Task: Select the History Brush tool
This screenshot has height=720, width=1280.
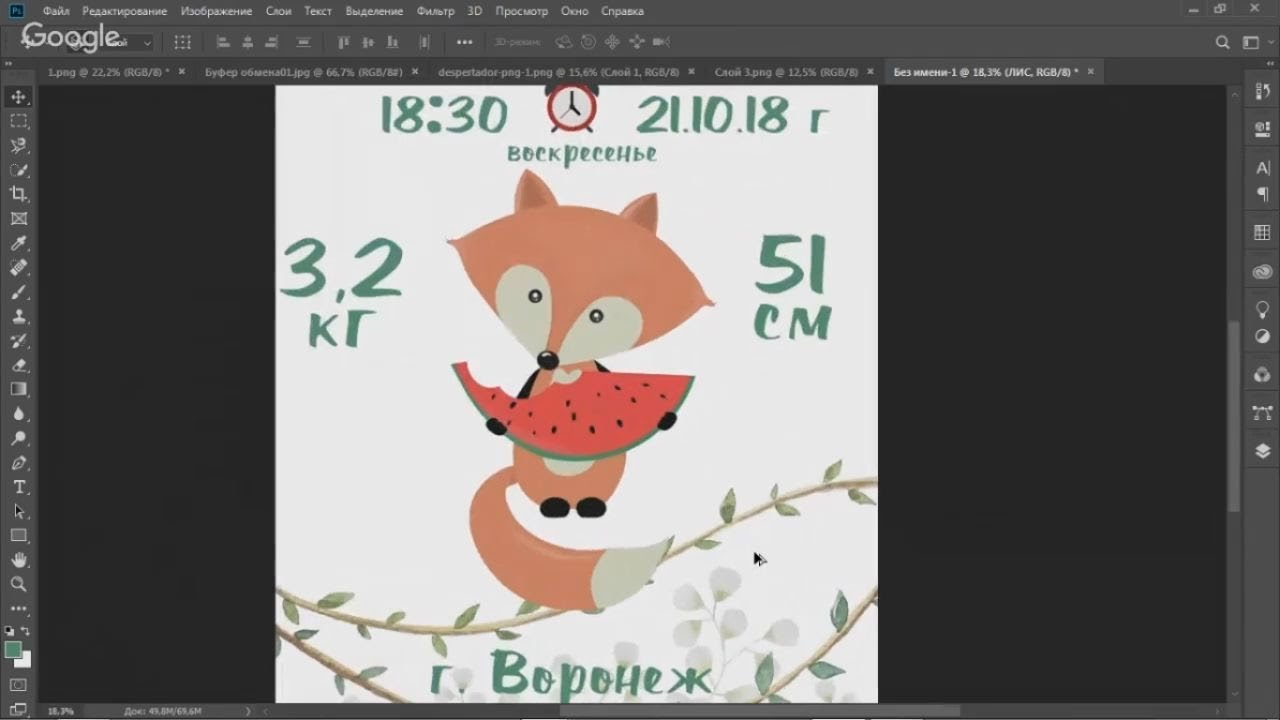Action: tap(19, 341)
